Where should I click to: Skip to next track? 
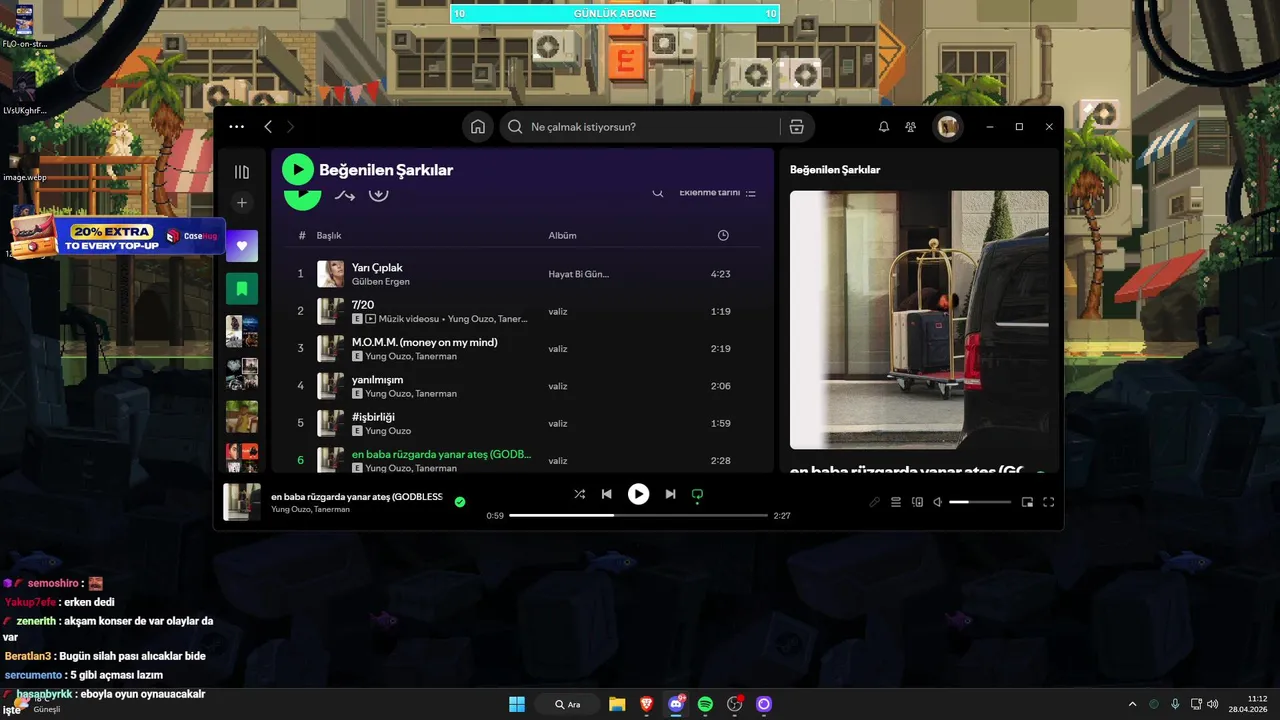coord(670,494)
